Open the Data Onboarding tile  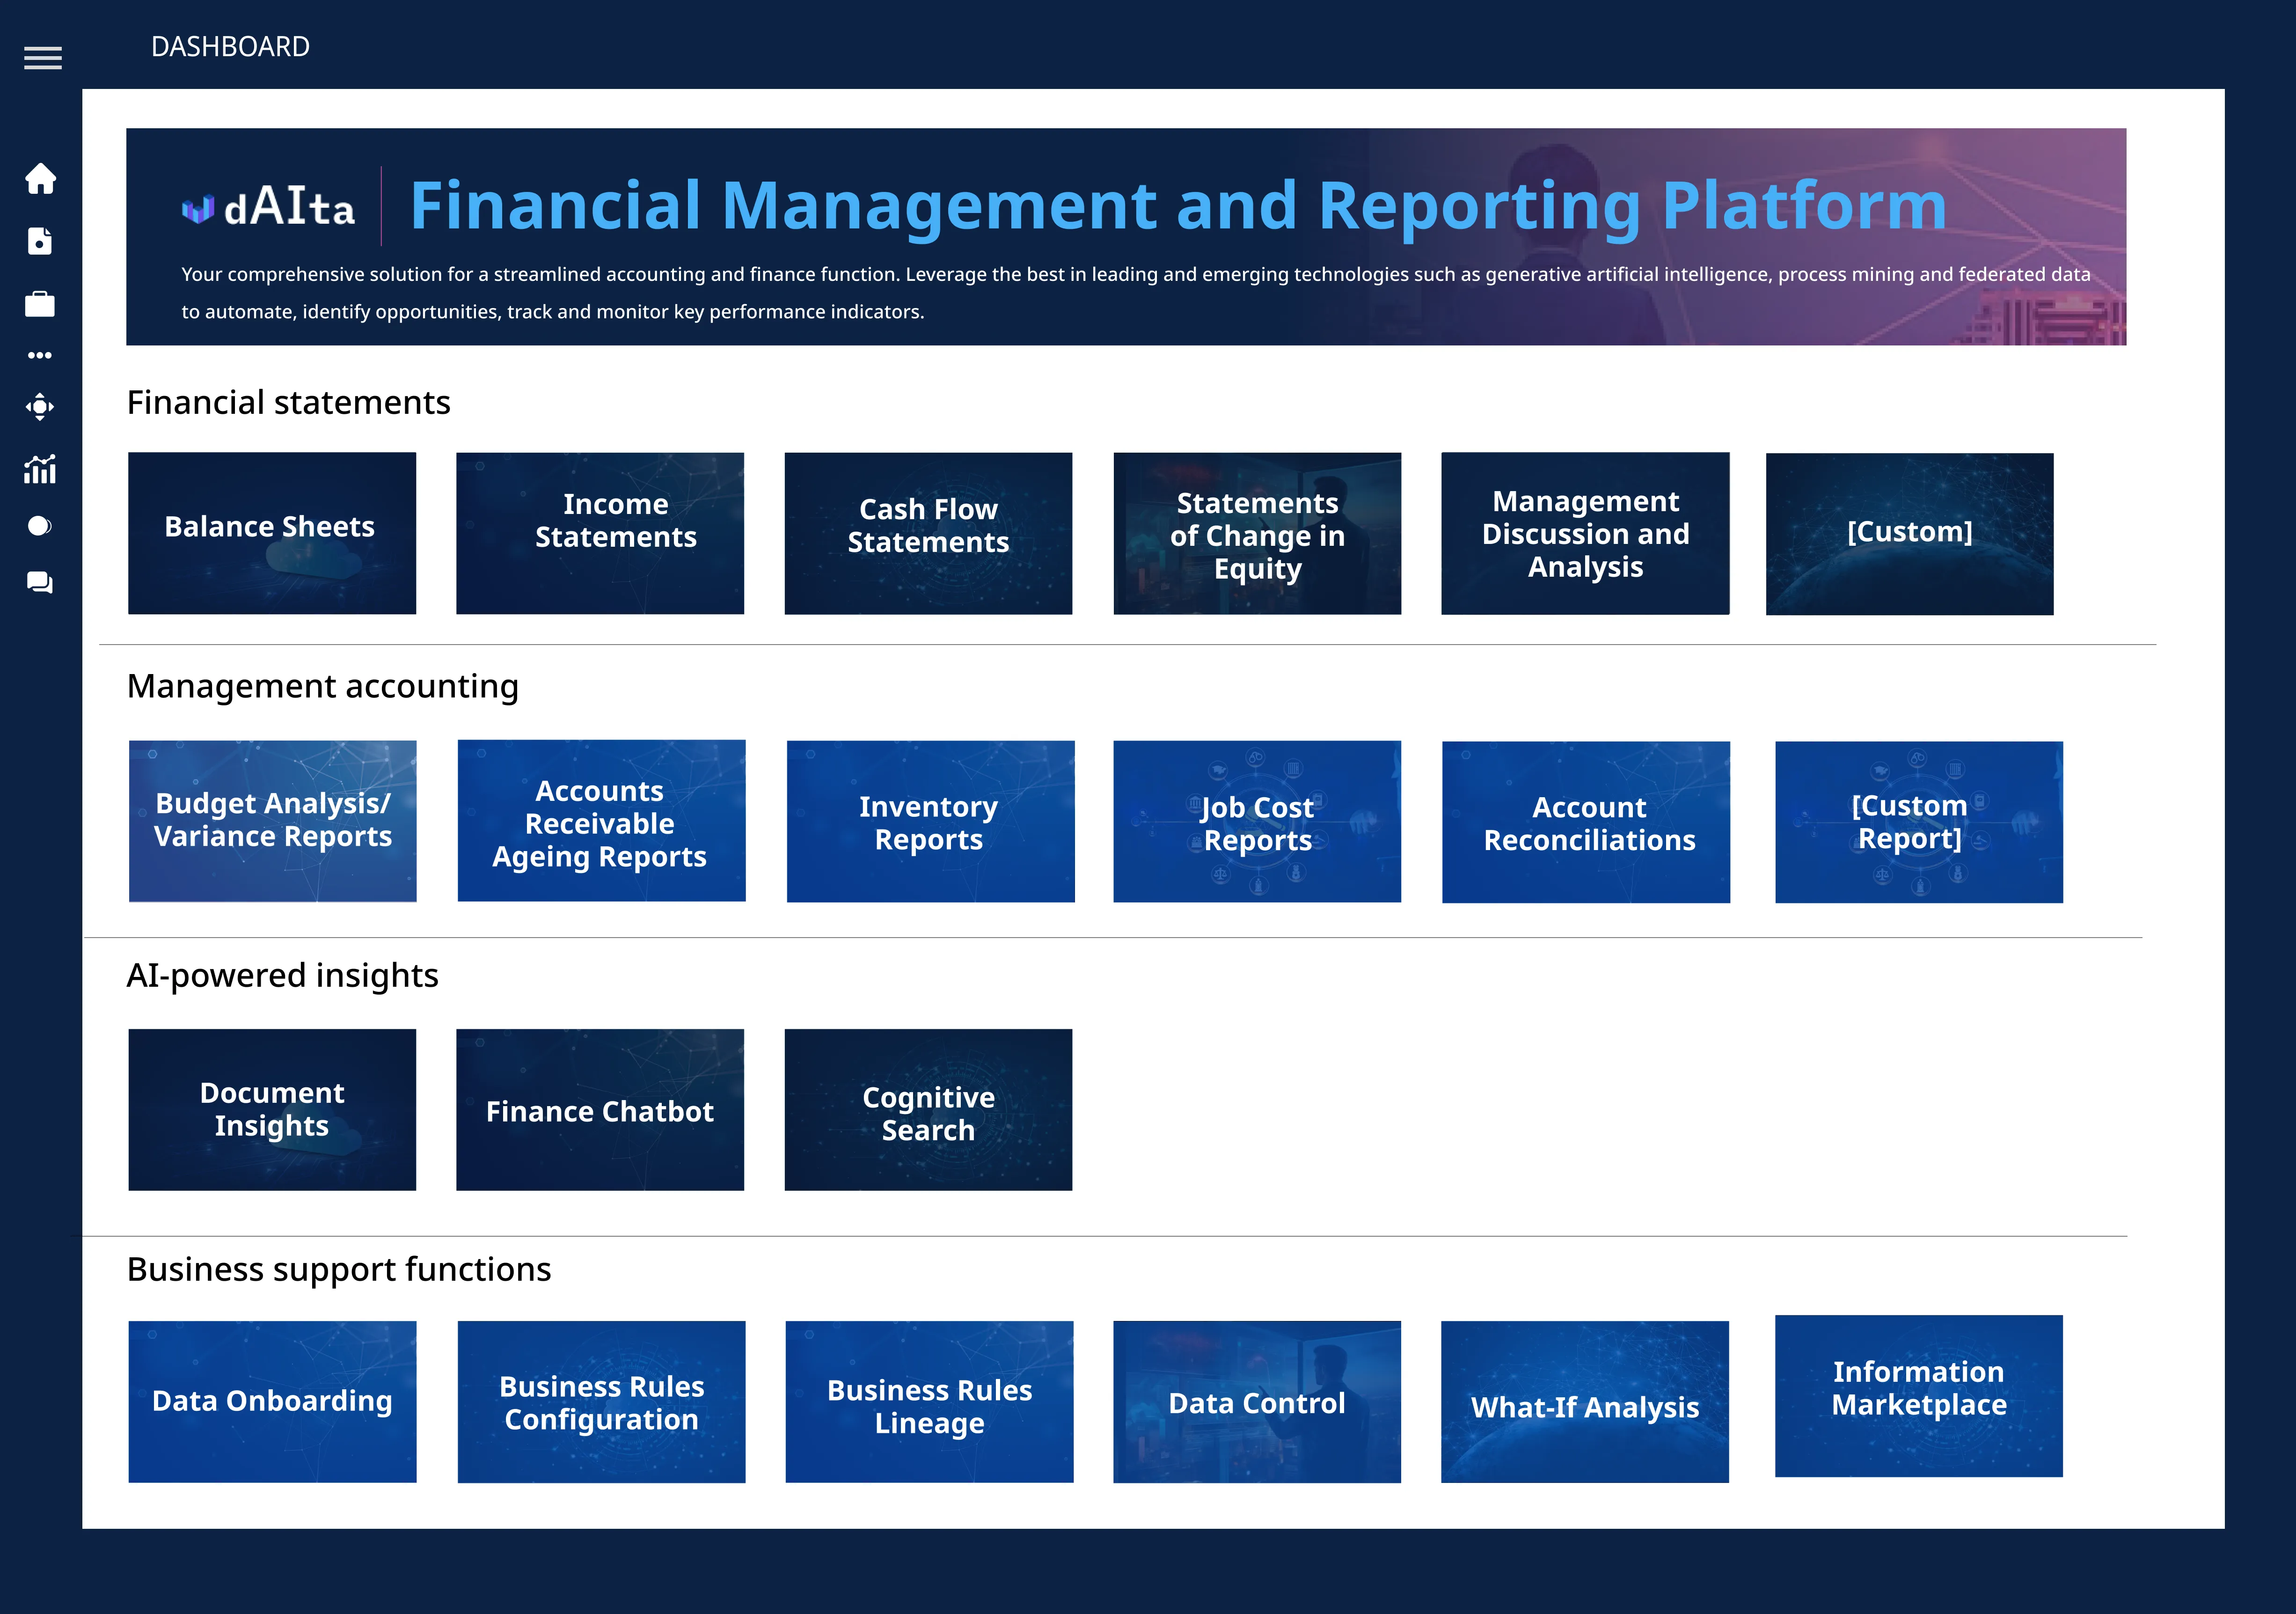(x=273, y=1401)
